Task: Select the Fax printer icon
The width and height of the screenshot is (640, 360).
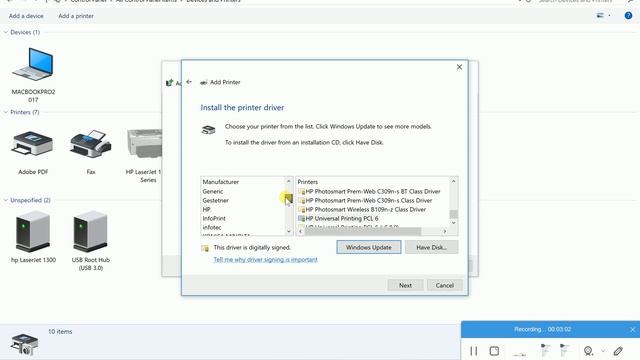Action: click(x=91, y=144)
